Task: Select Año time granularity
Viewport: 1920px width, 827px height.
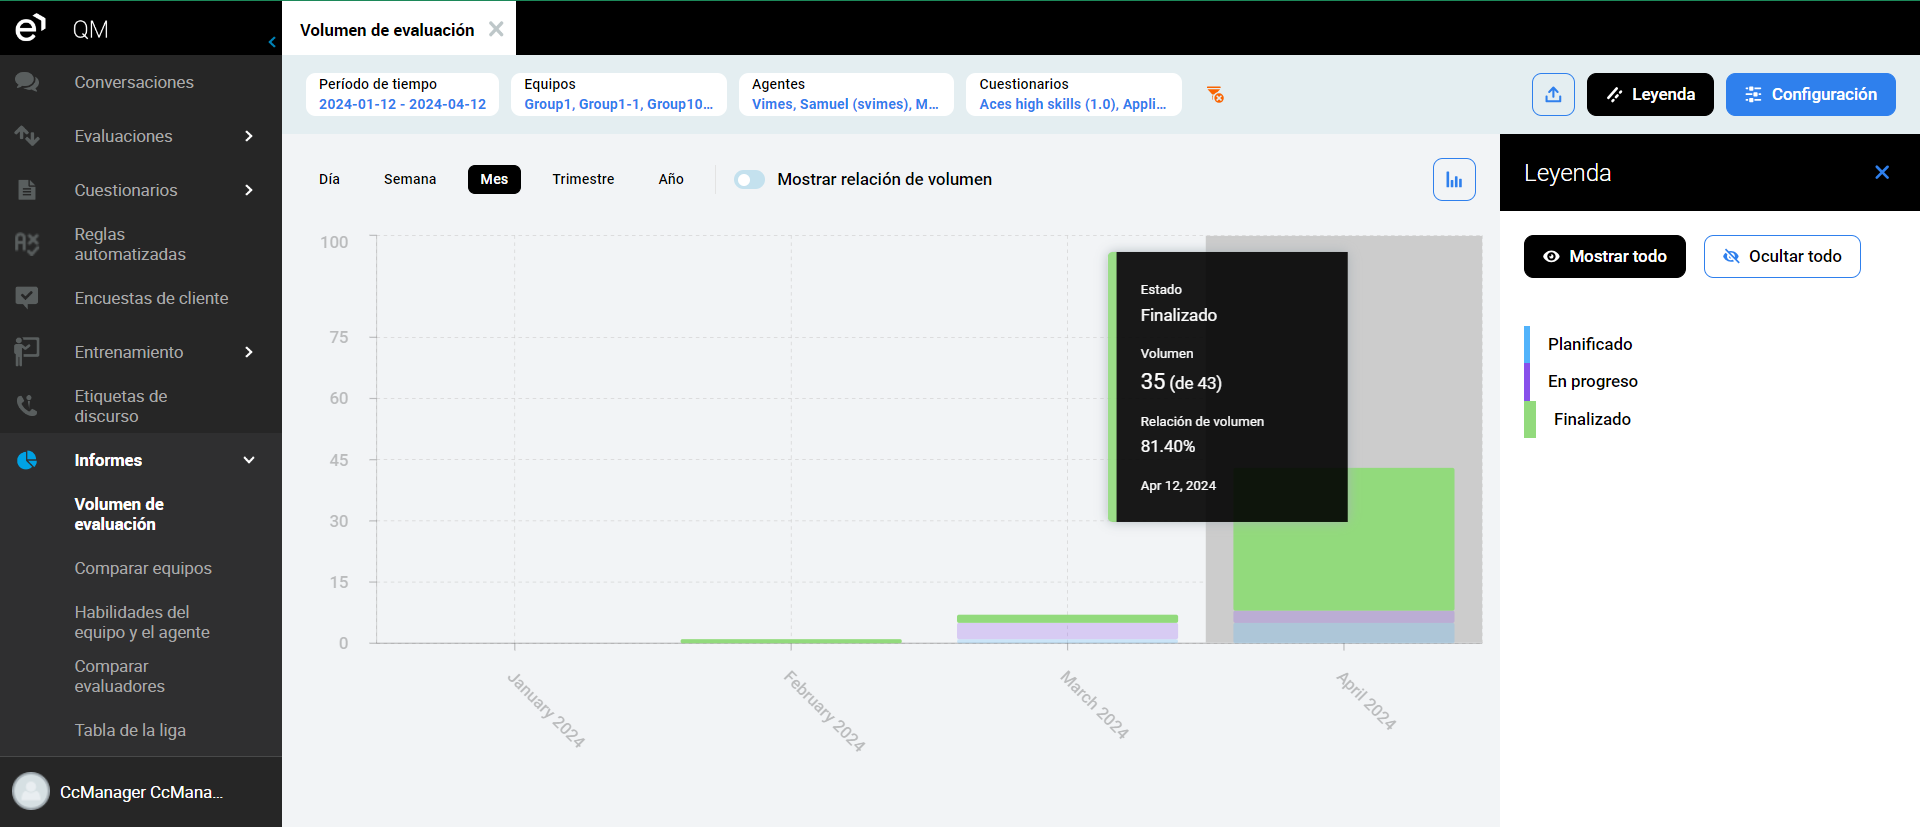Action: [x=671, y=179]
